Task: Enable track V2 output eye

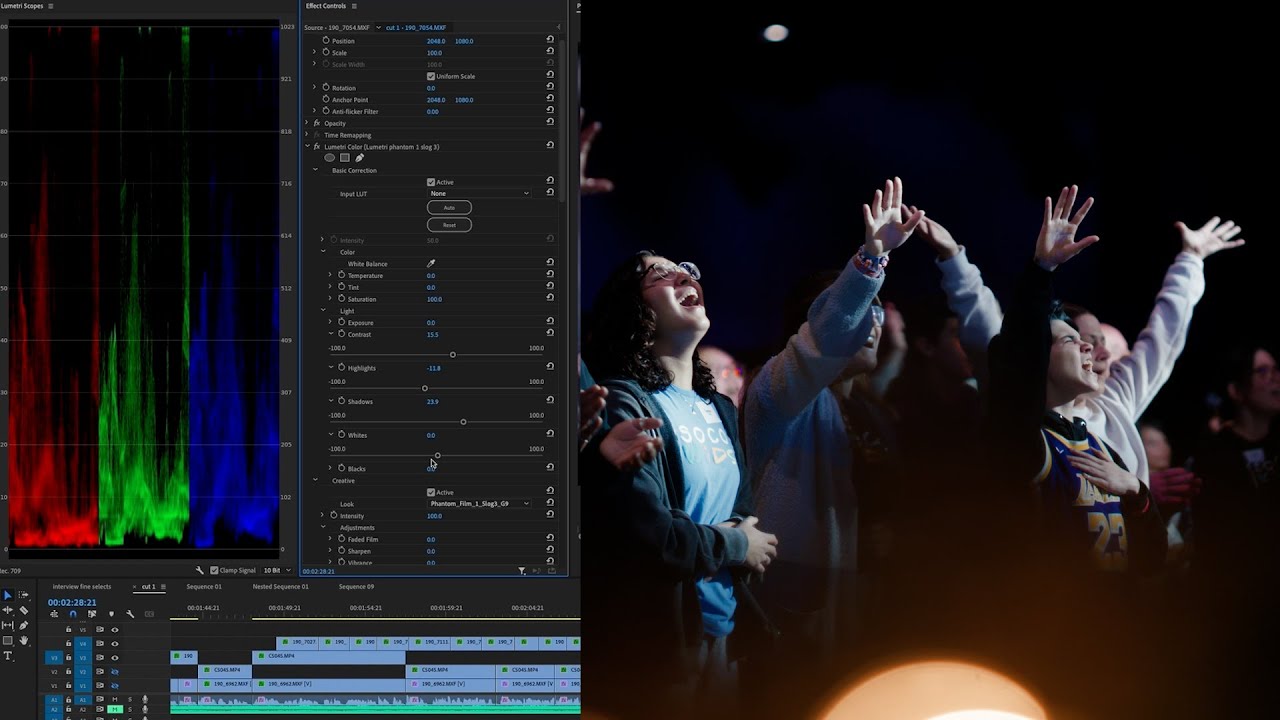Action: click(x=114, y=671)
